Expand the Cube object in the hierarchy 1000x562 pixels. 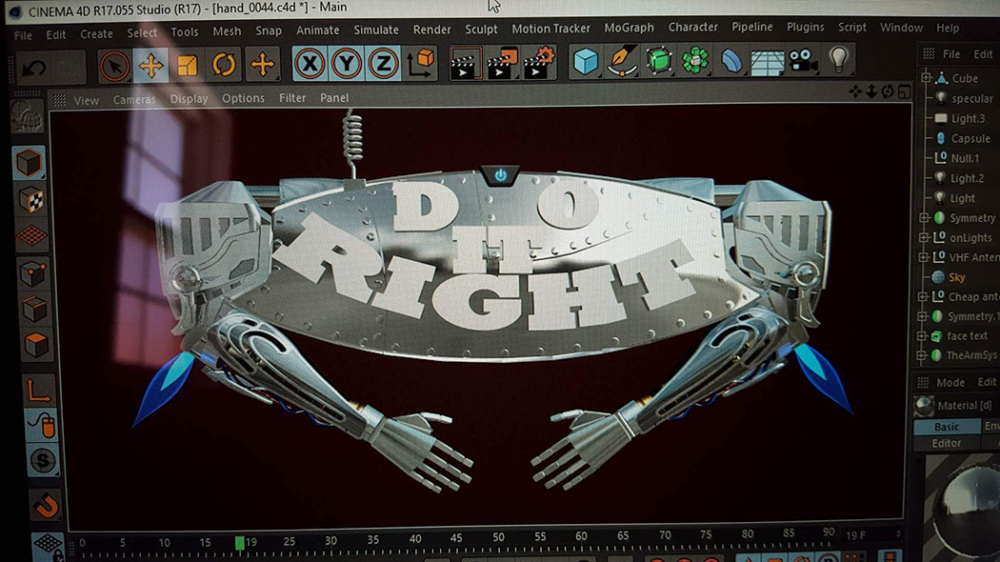pos(925,78)
